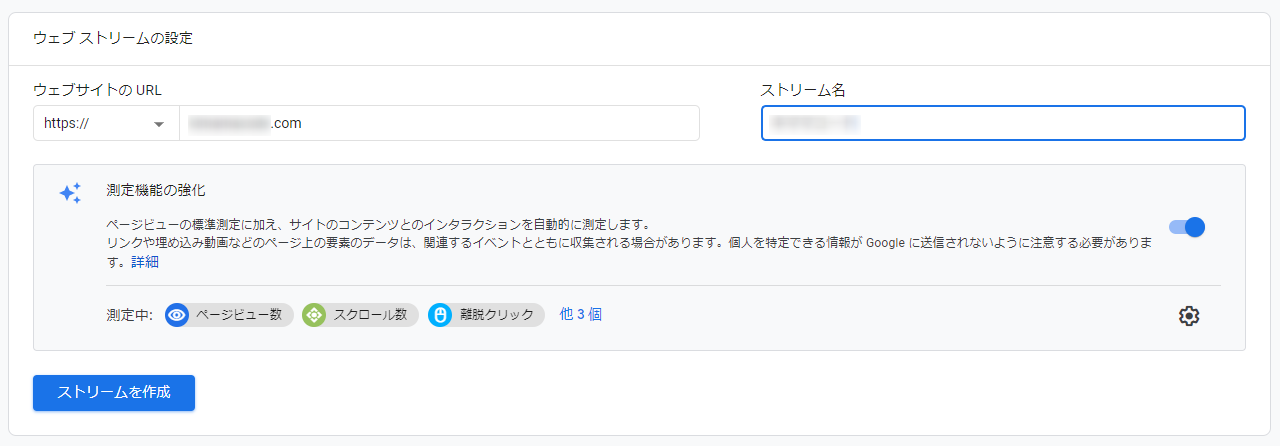The width and height of the screenshot is (1280, 446).
Task: Open the enhanced measurement settings gear
Action: click(1188, 316)
